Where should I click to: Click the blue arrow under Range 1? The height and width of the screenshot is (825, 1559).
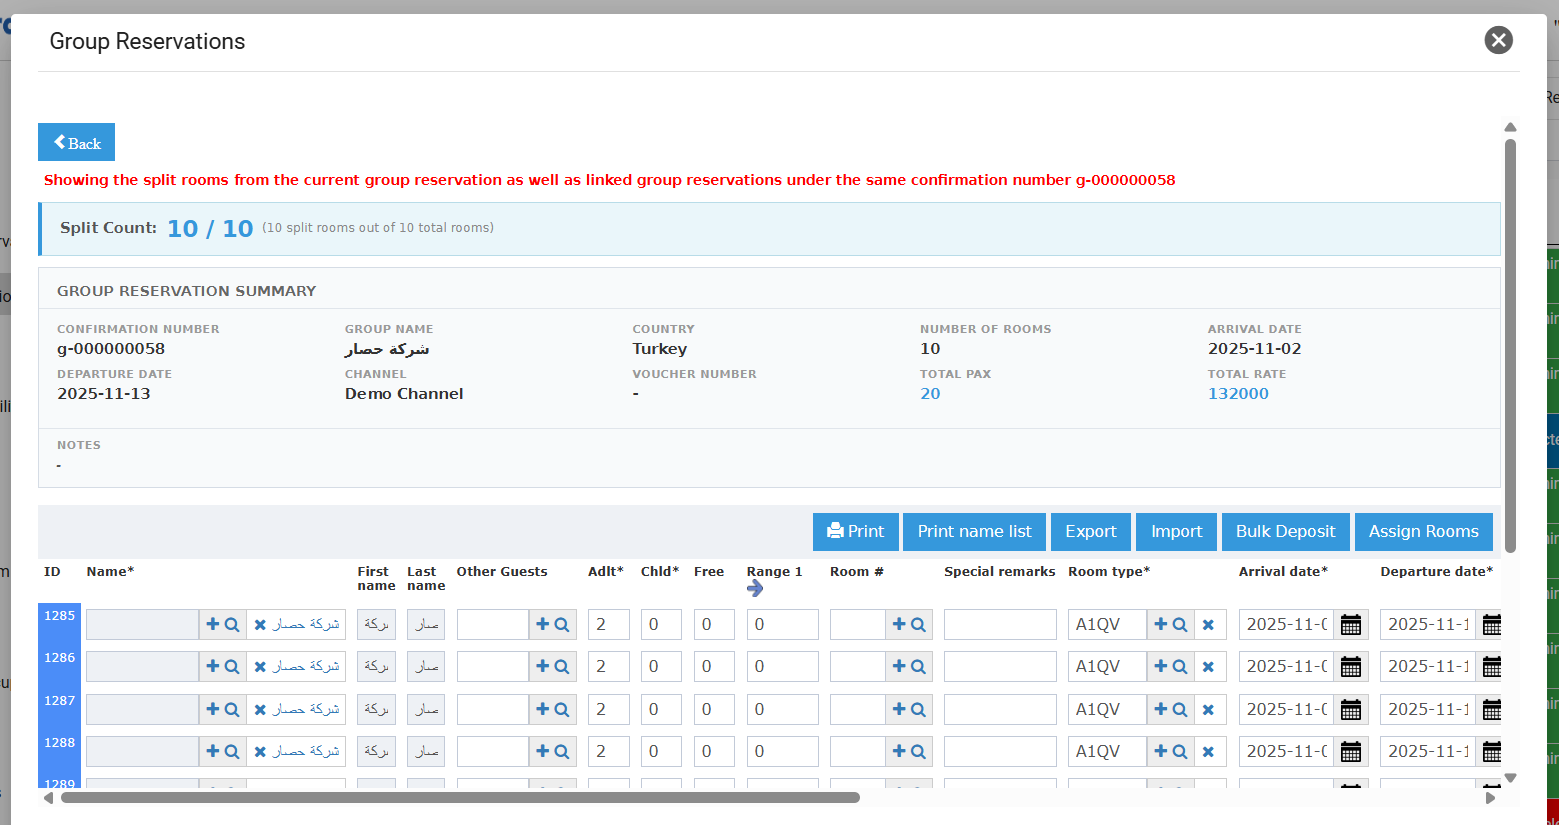[755, 588]
